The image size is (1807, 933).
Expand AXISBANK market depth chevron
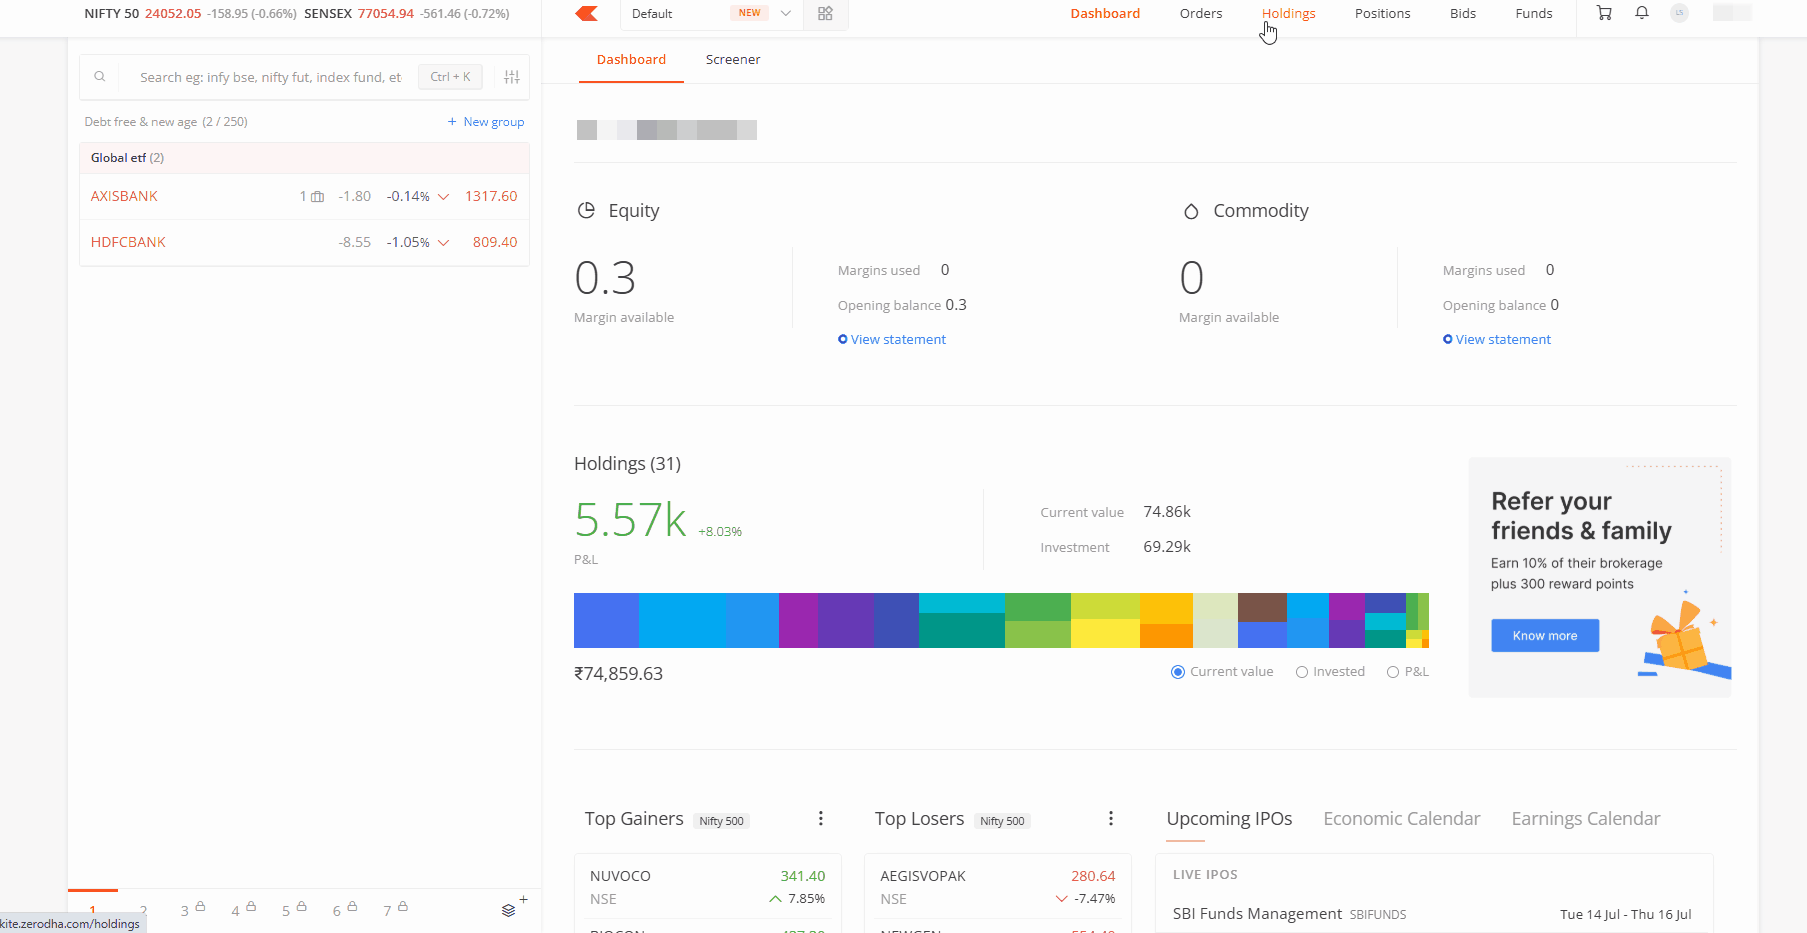tap(443, 197)
